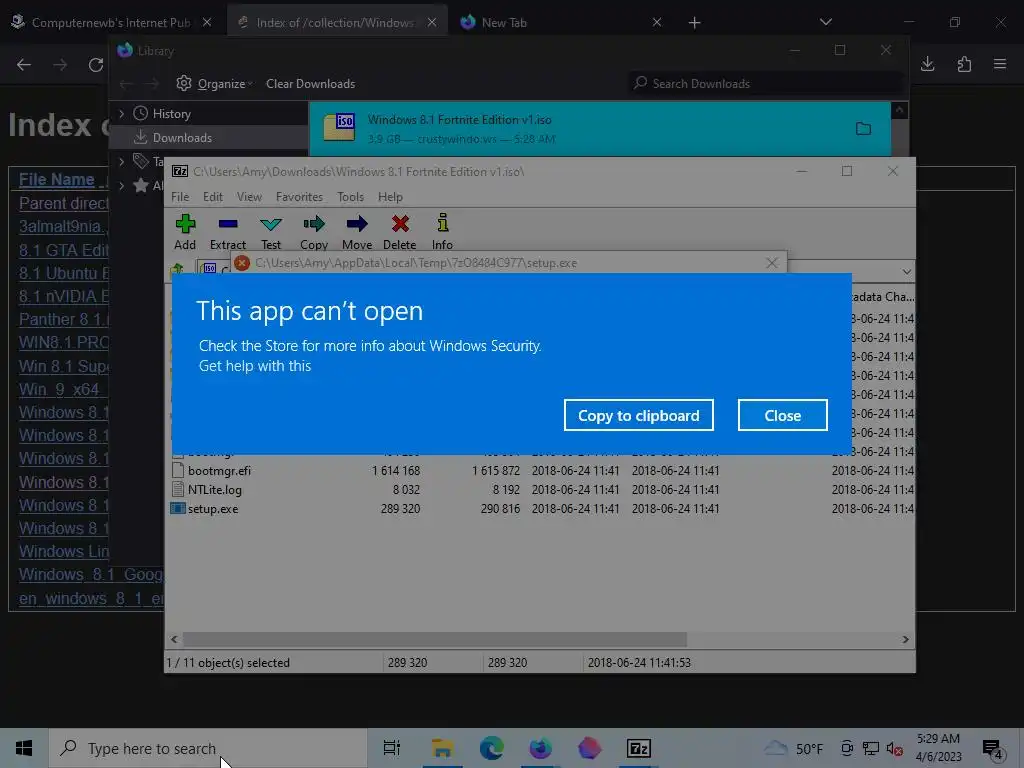This screenshot has width=1024, height=768.
Task: Open Microsoft Edge from the taskbar
Action: [x=492, y=748]
